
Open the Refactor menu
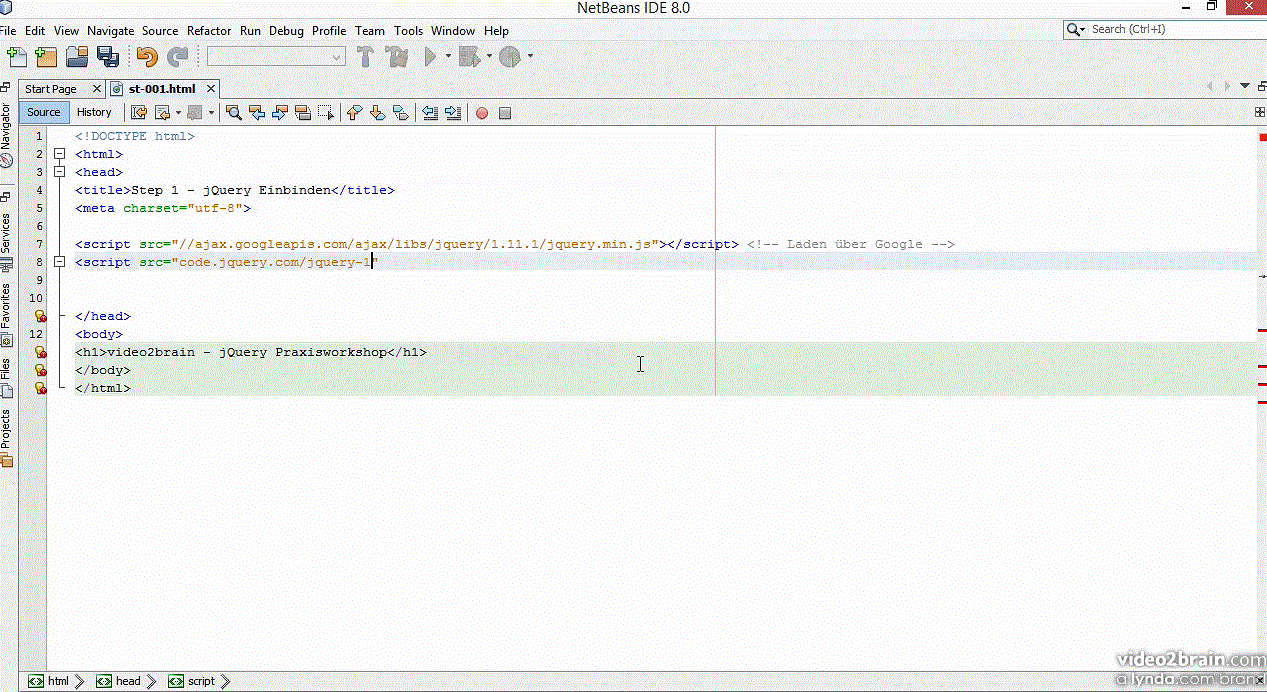pyautogui.click(x=209, y=31)
